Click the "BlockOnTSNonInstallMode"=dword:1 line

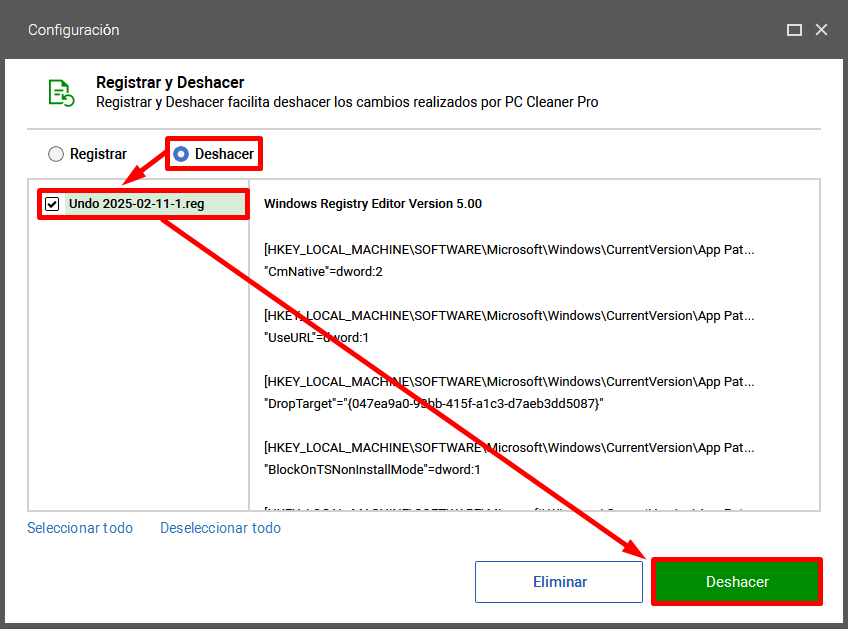coord(372,469)
